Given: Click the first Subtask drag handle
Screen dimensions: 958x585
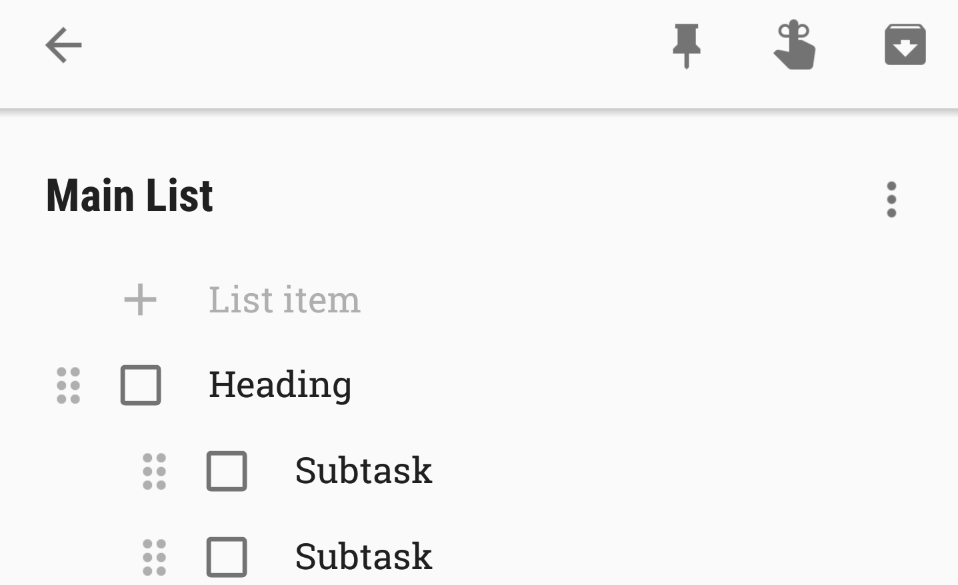Looking at the screenshot, I should (x=154, y=471).
